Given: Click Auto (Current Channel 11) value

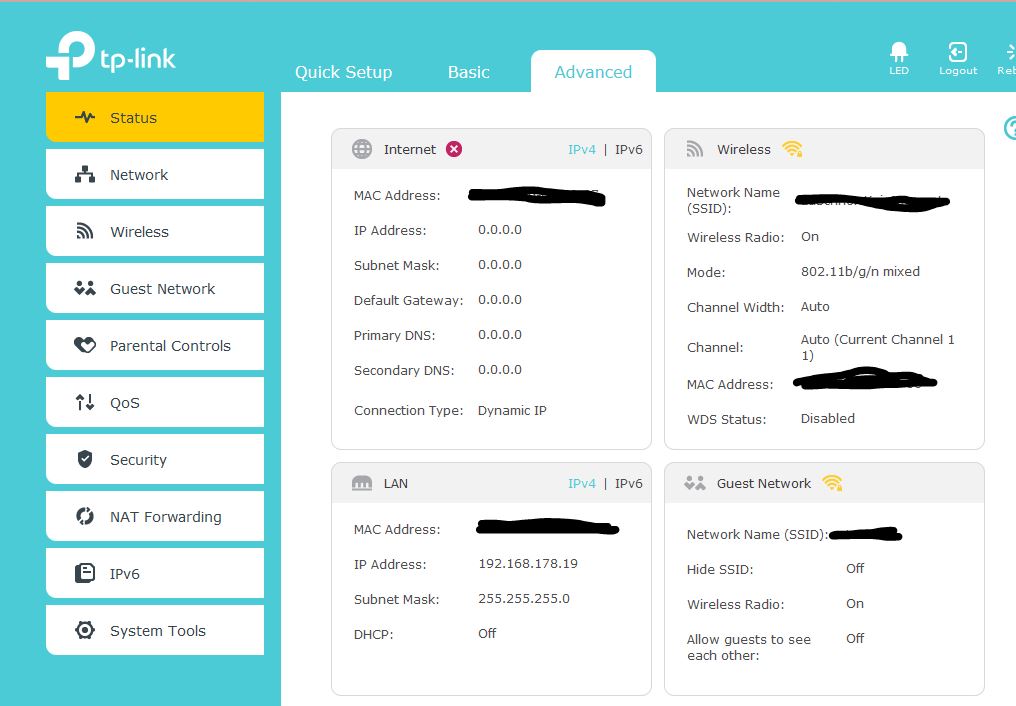Looking at the screenshot, I should 877,347.
